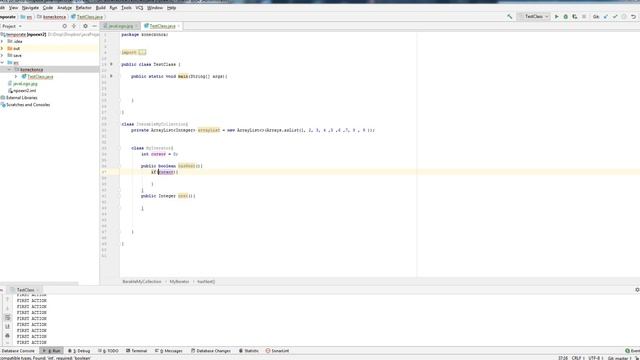Toggle scroll-to-end in the Run console sidebar
This screenshot has width=640, height=360.
(7, 327)
